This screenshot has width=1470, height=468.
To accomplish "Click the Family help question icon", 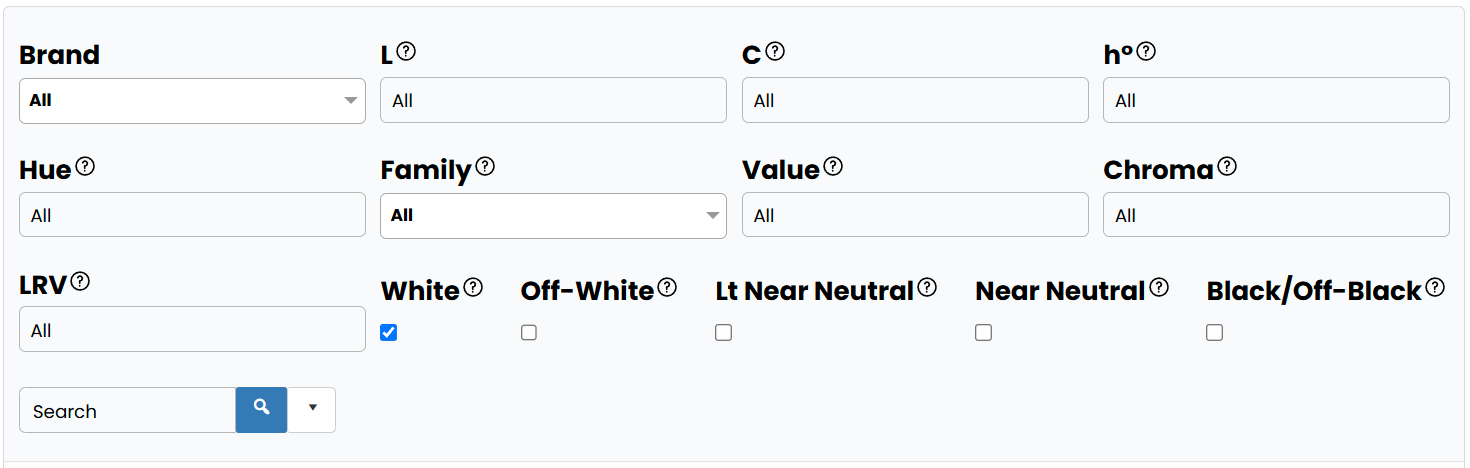I will pyautogui.click(x=485, y=167).
